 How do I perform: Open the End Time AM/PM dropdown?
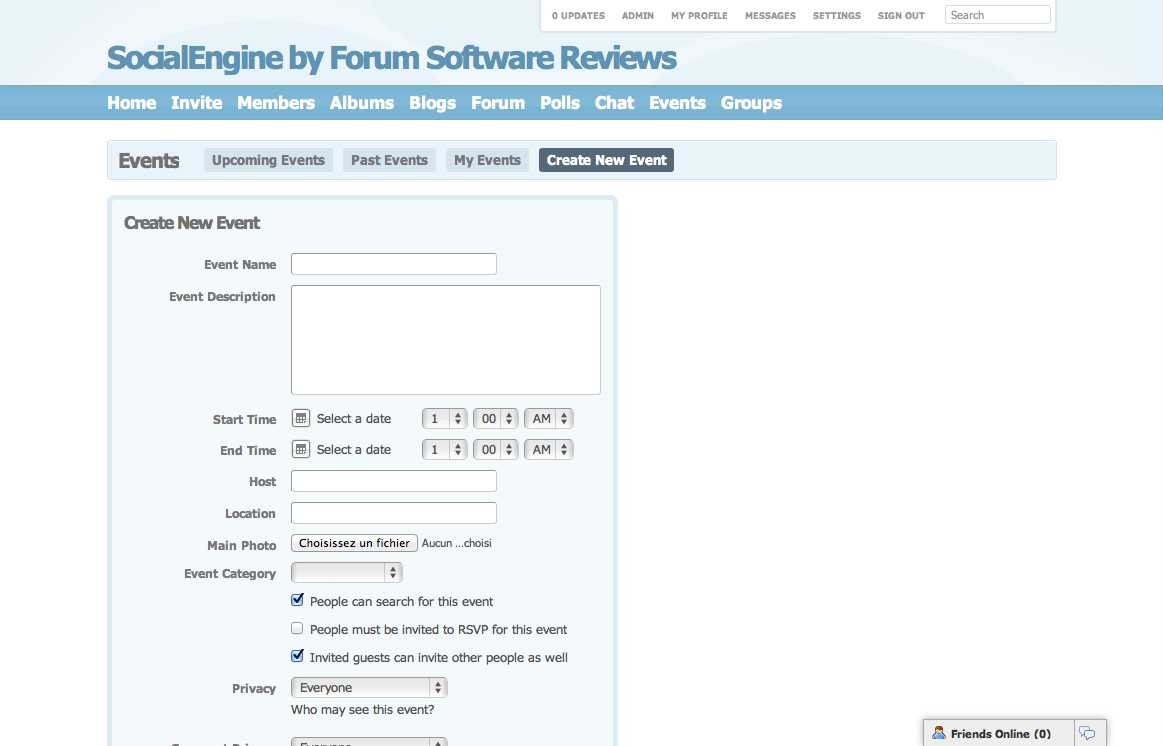click(549, 450)
